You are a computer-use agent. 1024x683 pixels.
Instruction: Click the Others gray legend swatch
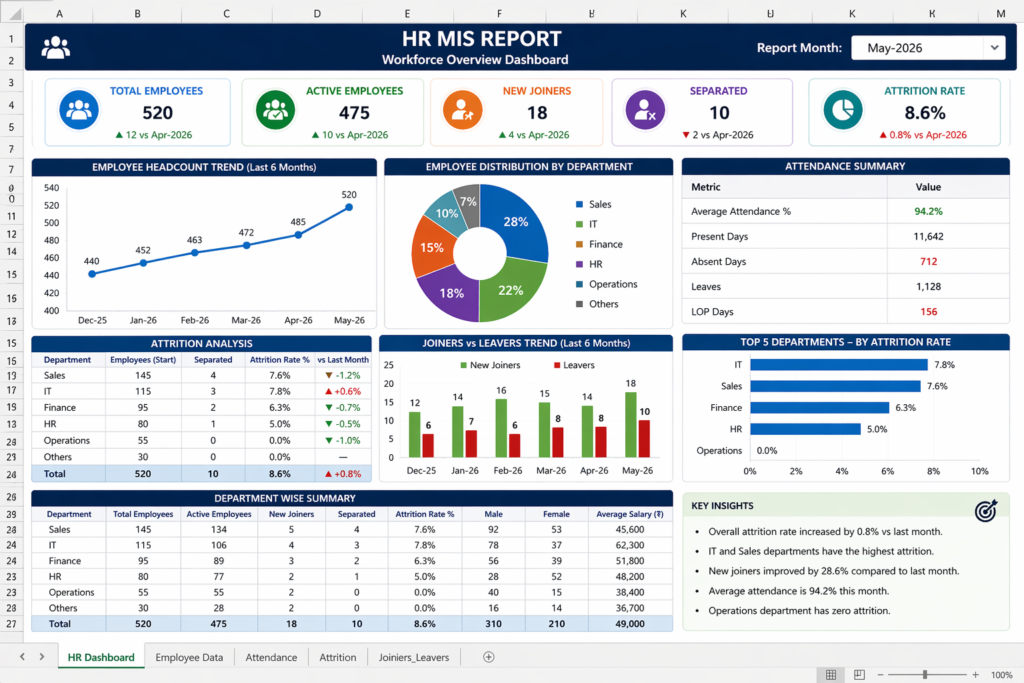coord(579,304)
